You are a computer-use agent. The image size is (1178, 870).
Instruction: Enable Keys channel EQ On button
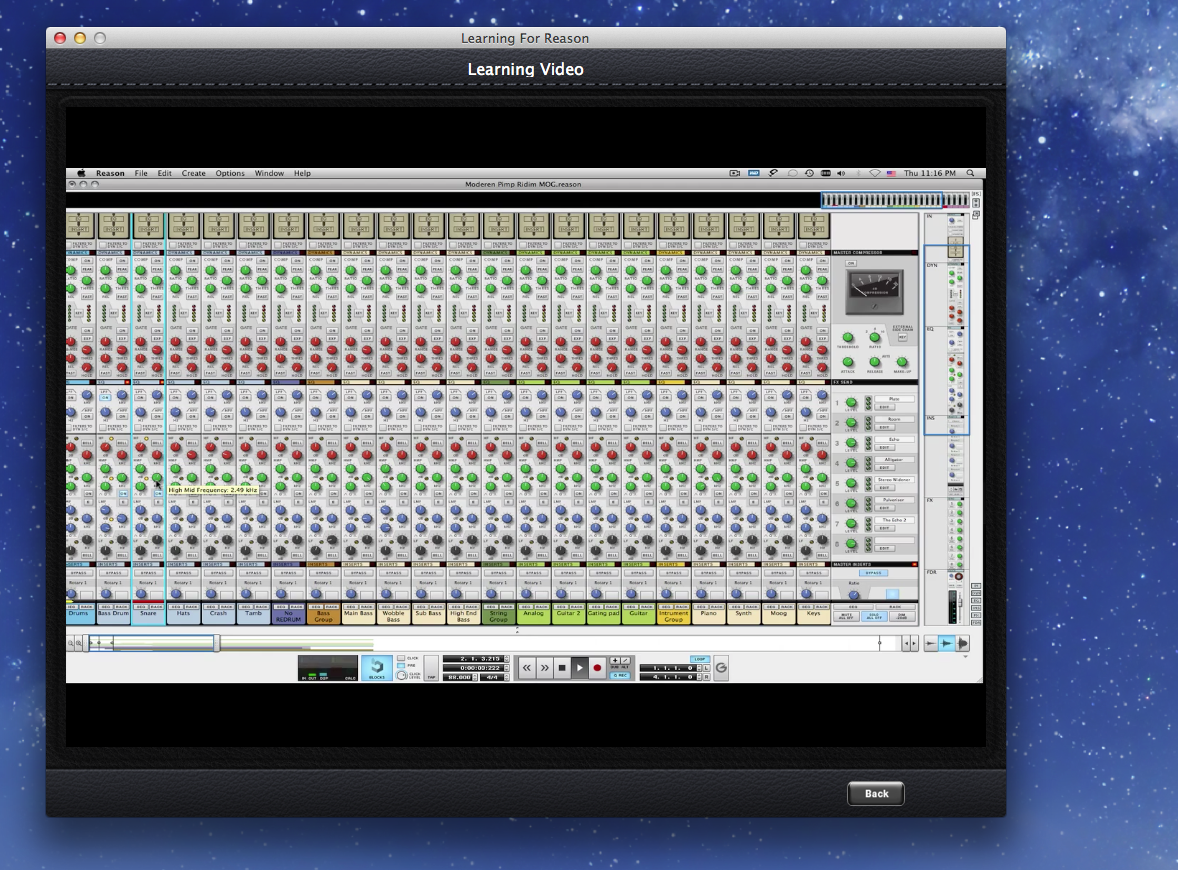(x=824, y=494)
